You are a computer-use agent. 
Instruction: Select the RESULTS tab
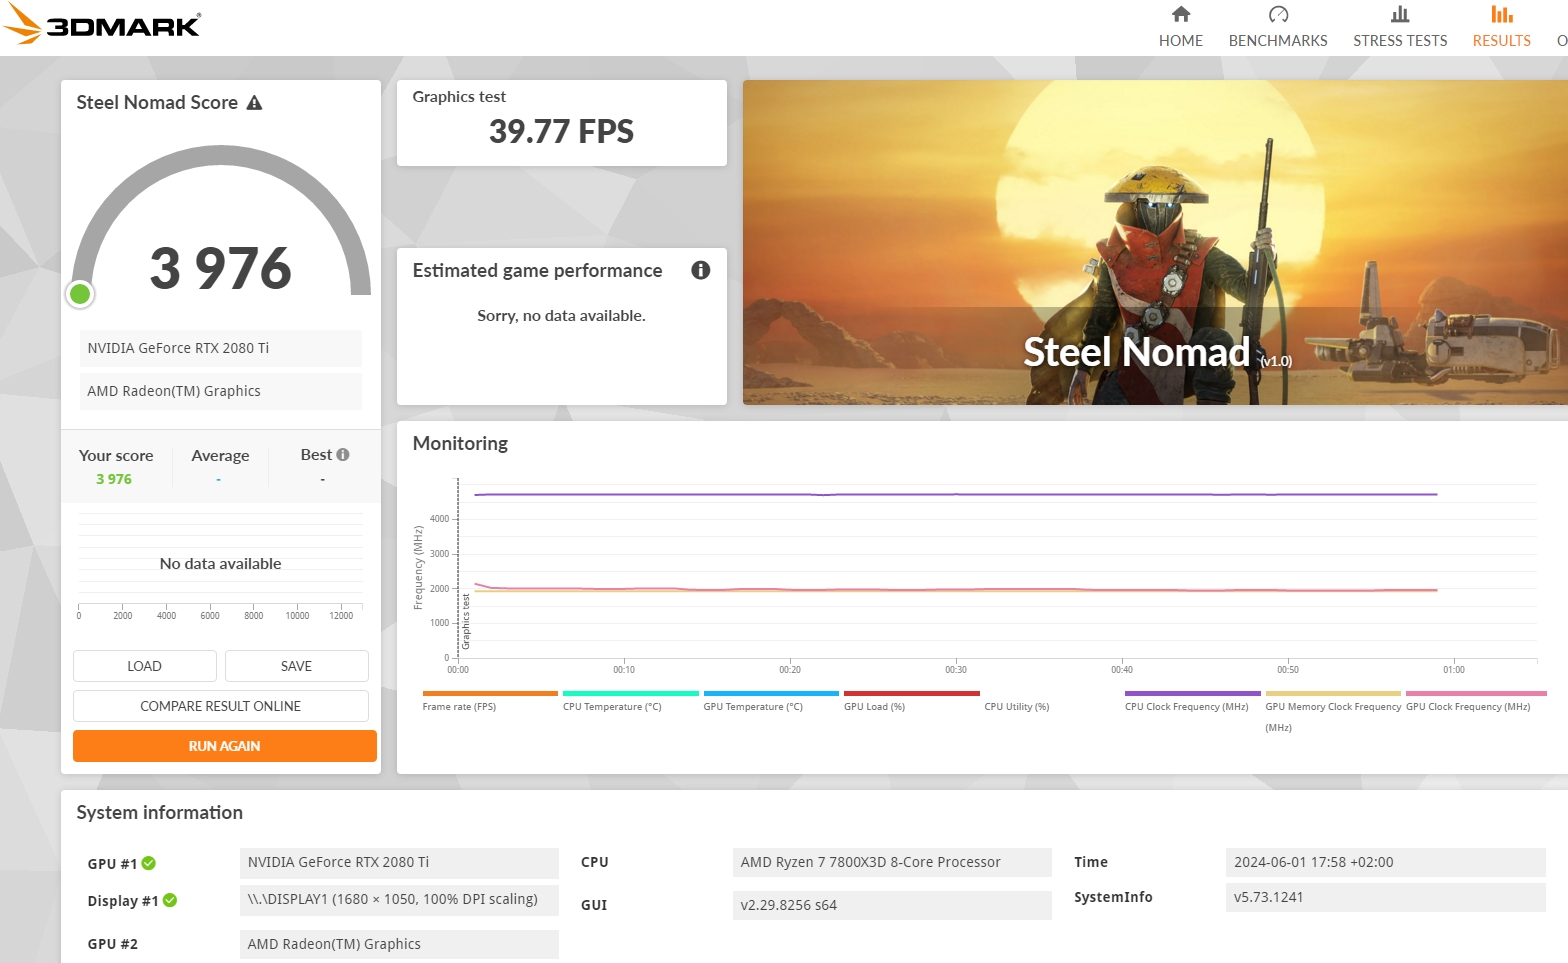1501,41
